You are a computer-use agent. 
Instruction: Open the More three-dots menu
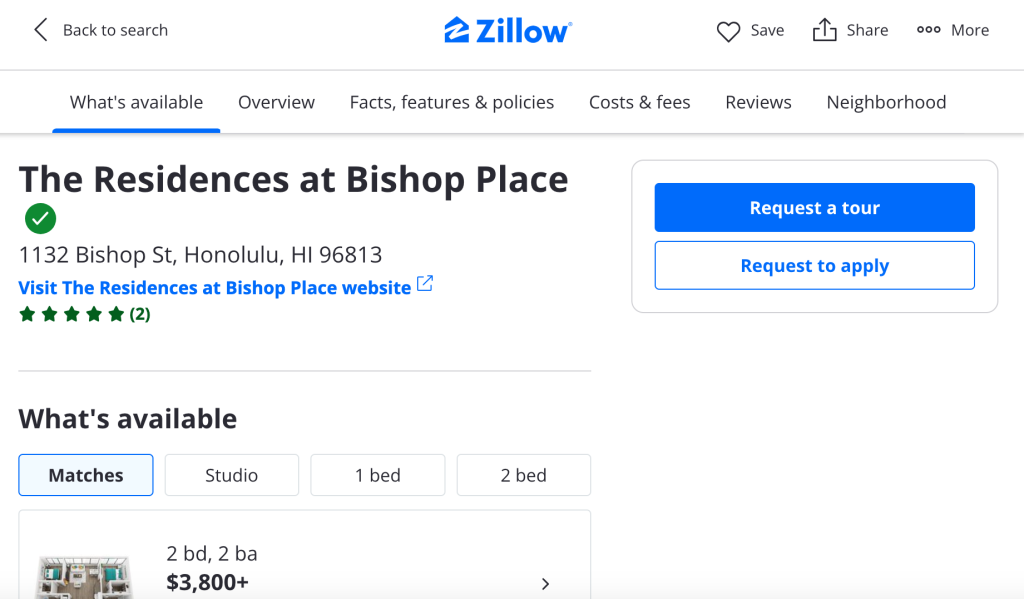click(929, 30)
